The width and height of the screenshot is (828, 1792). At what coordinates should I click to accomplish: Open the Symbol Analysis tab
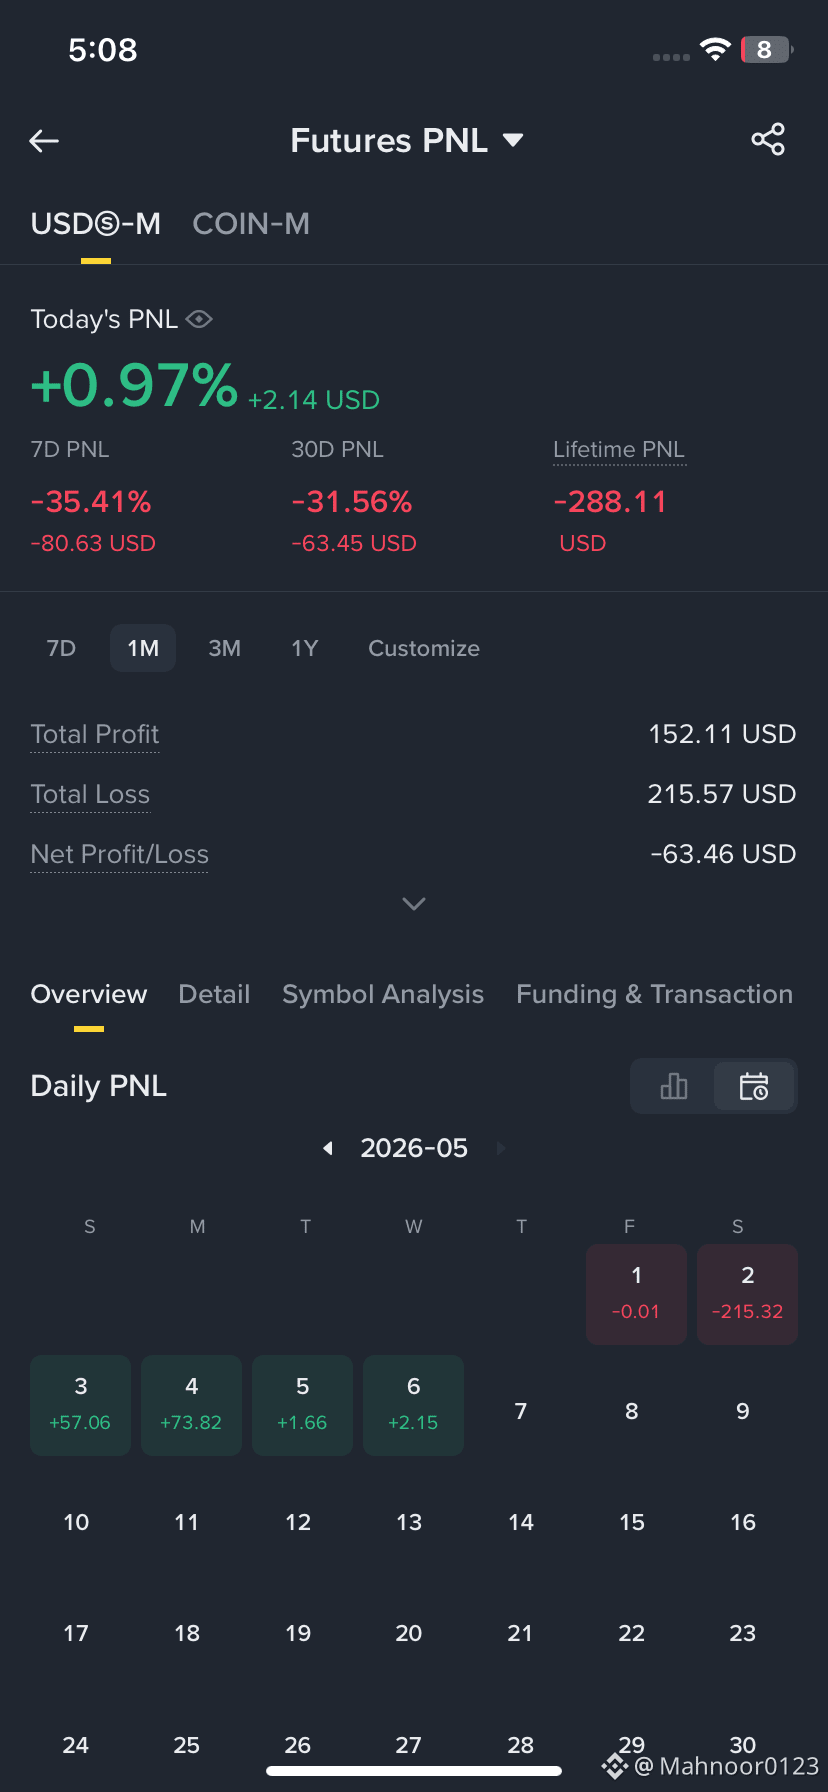(x=383, y=994)
